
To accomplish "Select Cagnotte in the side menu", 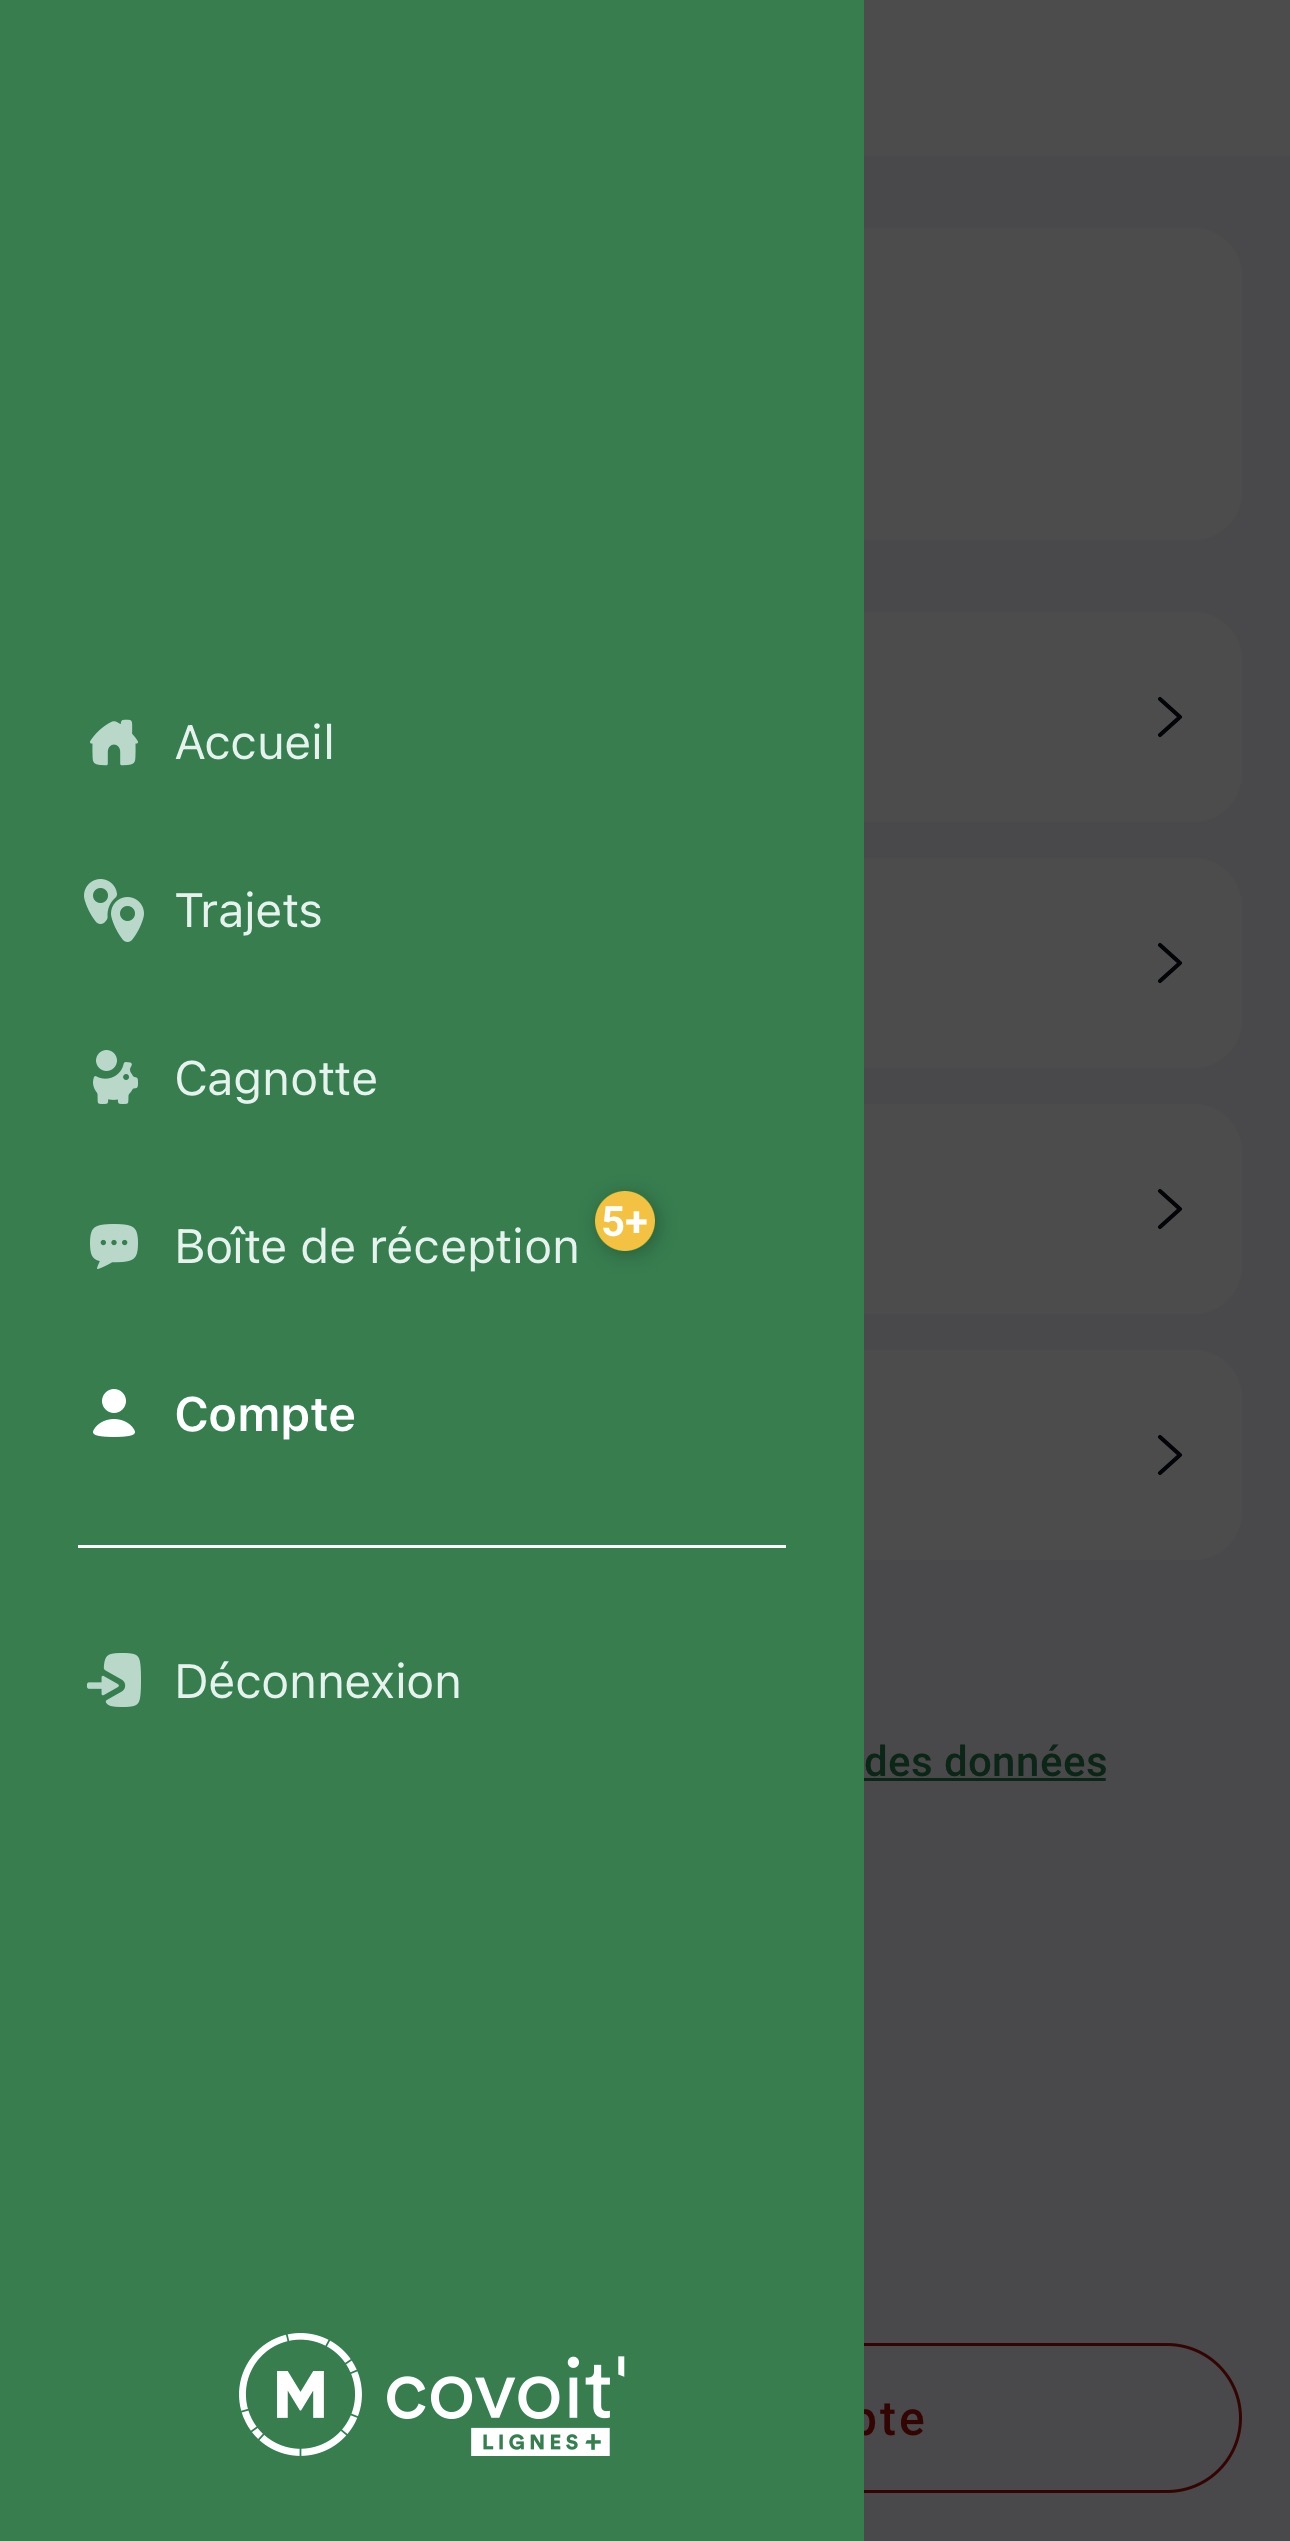I will pyautogui.click(x=276, y=1079).
